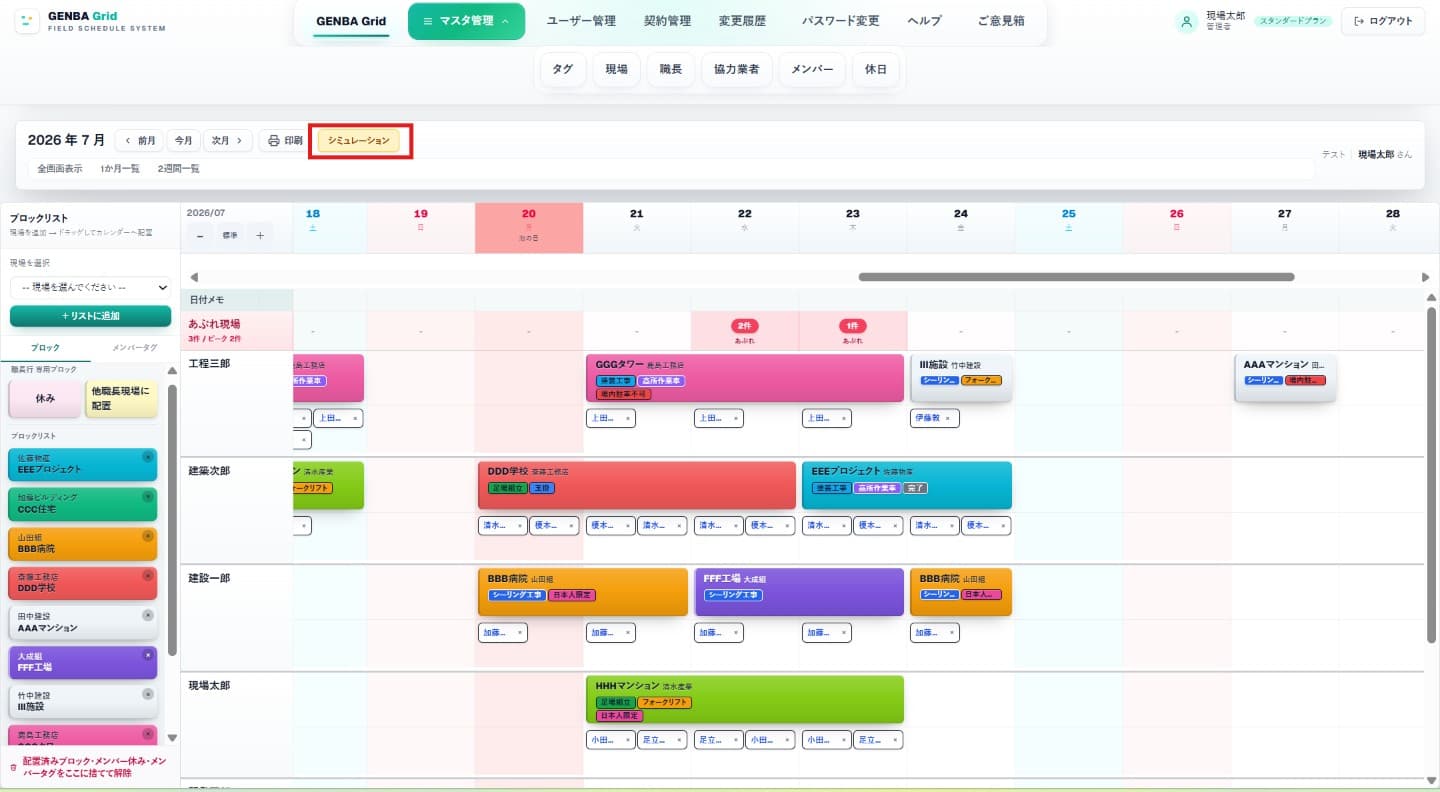The image size is (1440, 792).
Task: Select the タグ master submenu button
Action: tap(563, 70)
